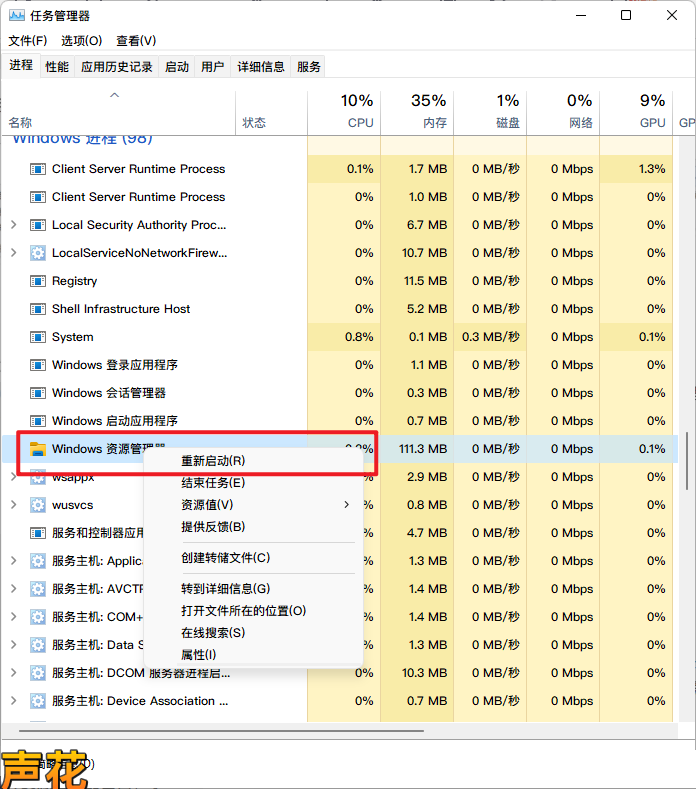Sort by the 名称 column header

(x=118, y=113)
